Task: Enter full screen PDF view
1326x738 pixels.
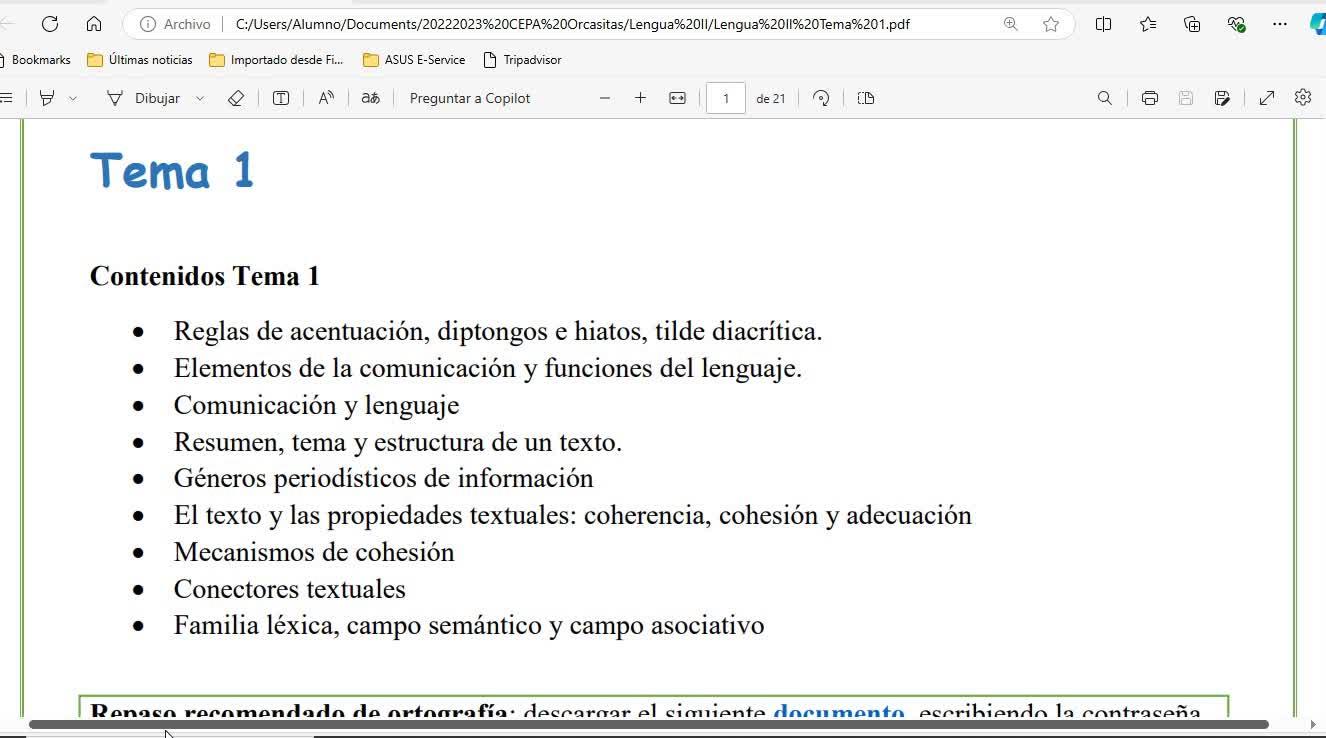Action: [1266, 98]
